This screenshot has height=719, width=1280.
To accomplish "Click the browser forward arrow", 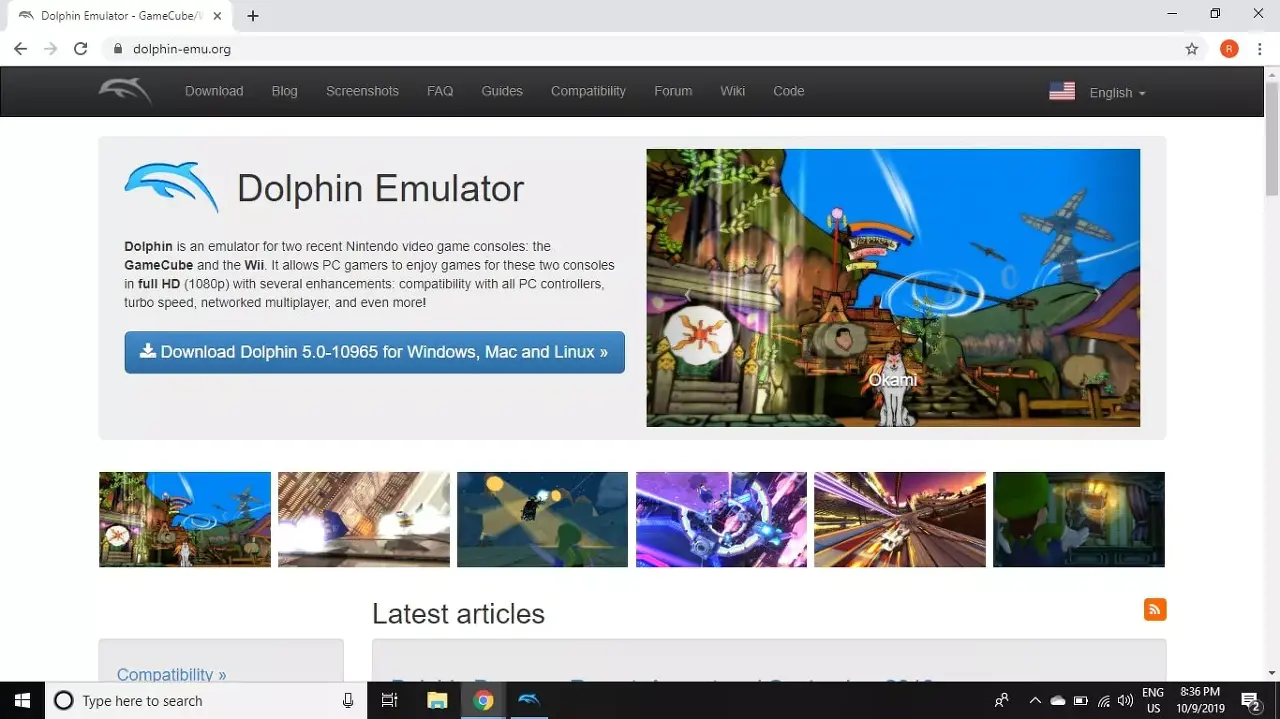I will (50, 48).
